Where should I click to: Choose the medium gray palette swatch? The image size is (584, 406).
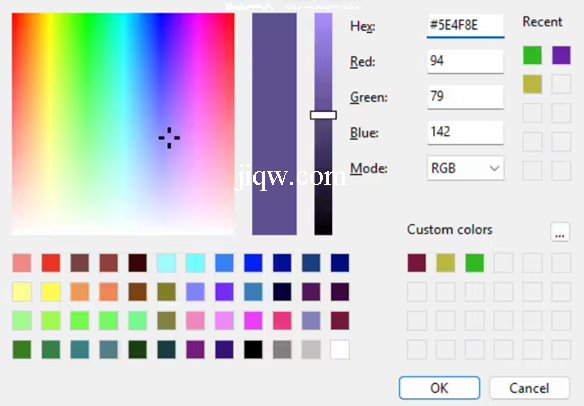point(282,349)
